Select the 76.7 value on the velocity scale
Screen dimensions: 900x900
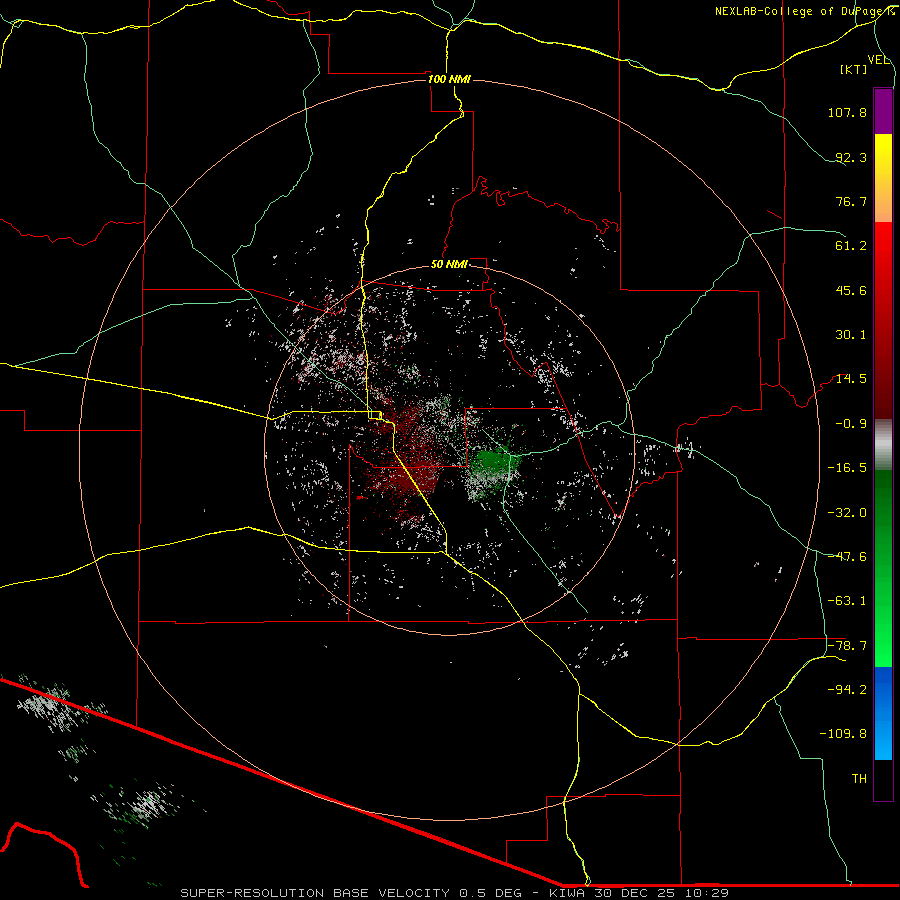851,201
